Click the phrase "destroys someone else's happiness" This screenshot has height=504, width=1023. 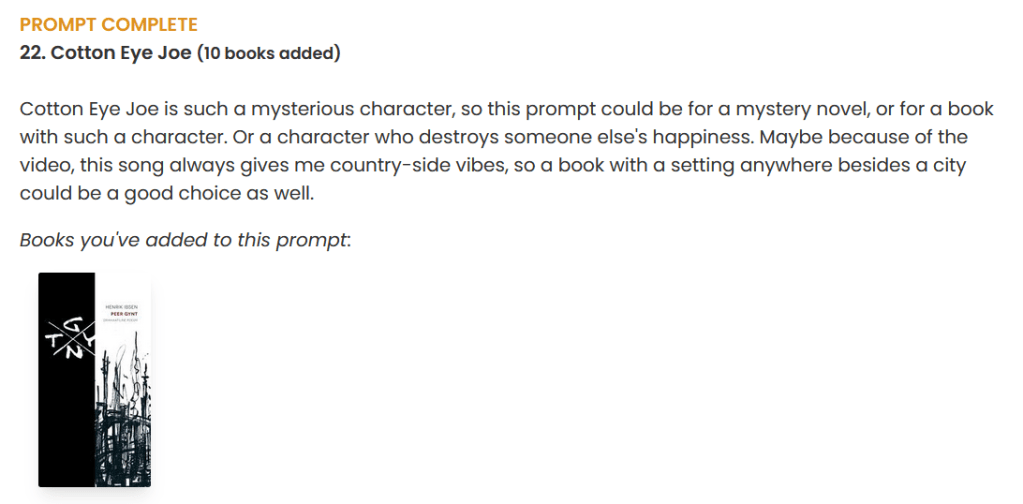(x=636, y=136)
